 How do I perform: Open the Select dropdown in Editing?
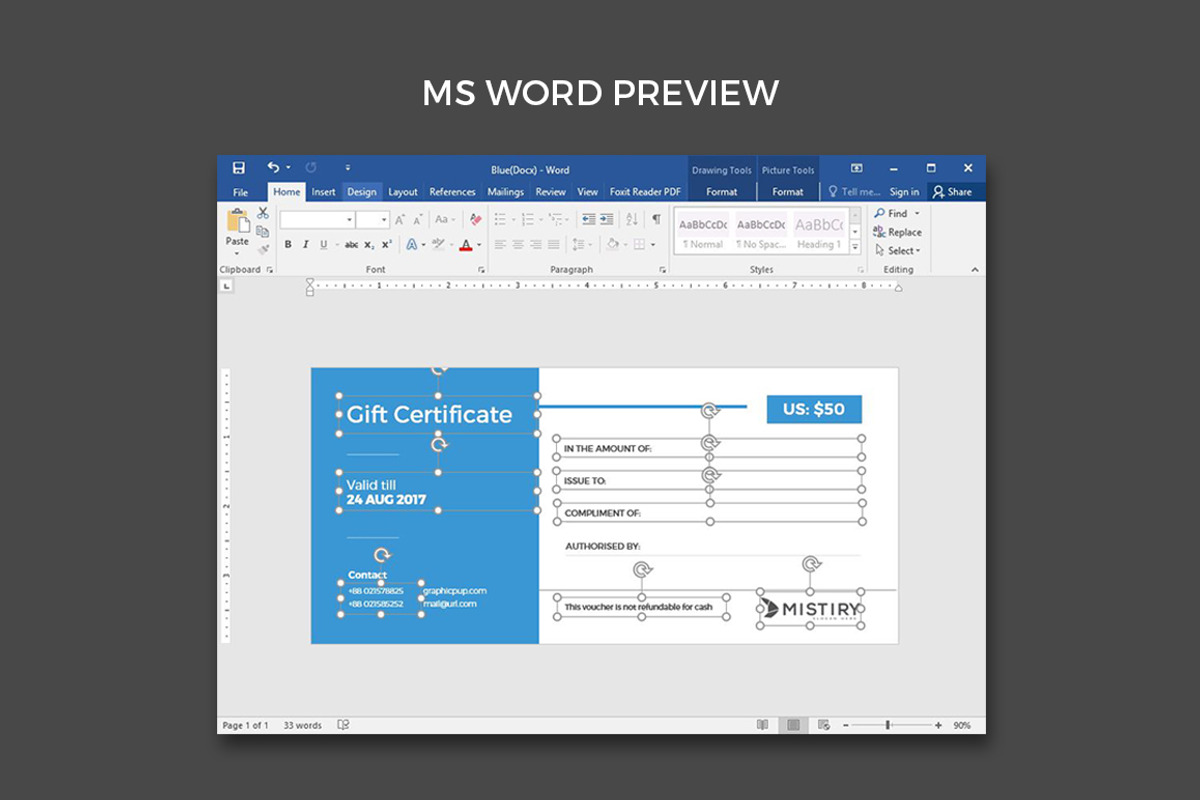point(898,250)
